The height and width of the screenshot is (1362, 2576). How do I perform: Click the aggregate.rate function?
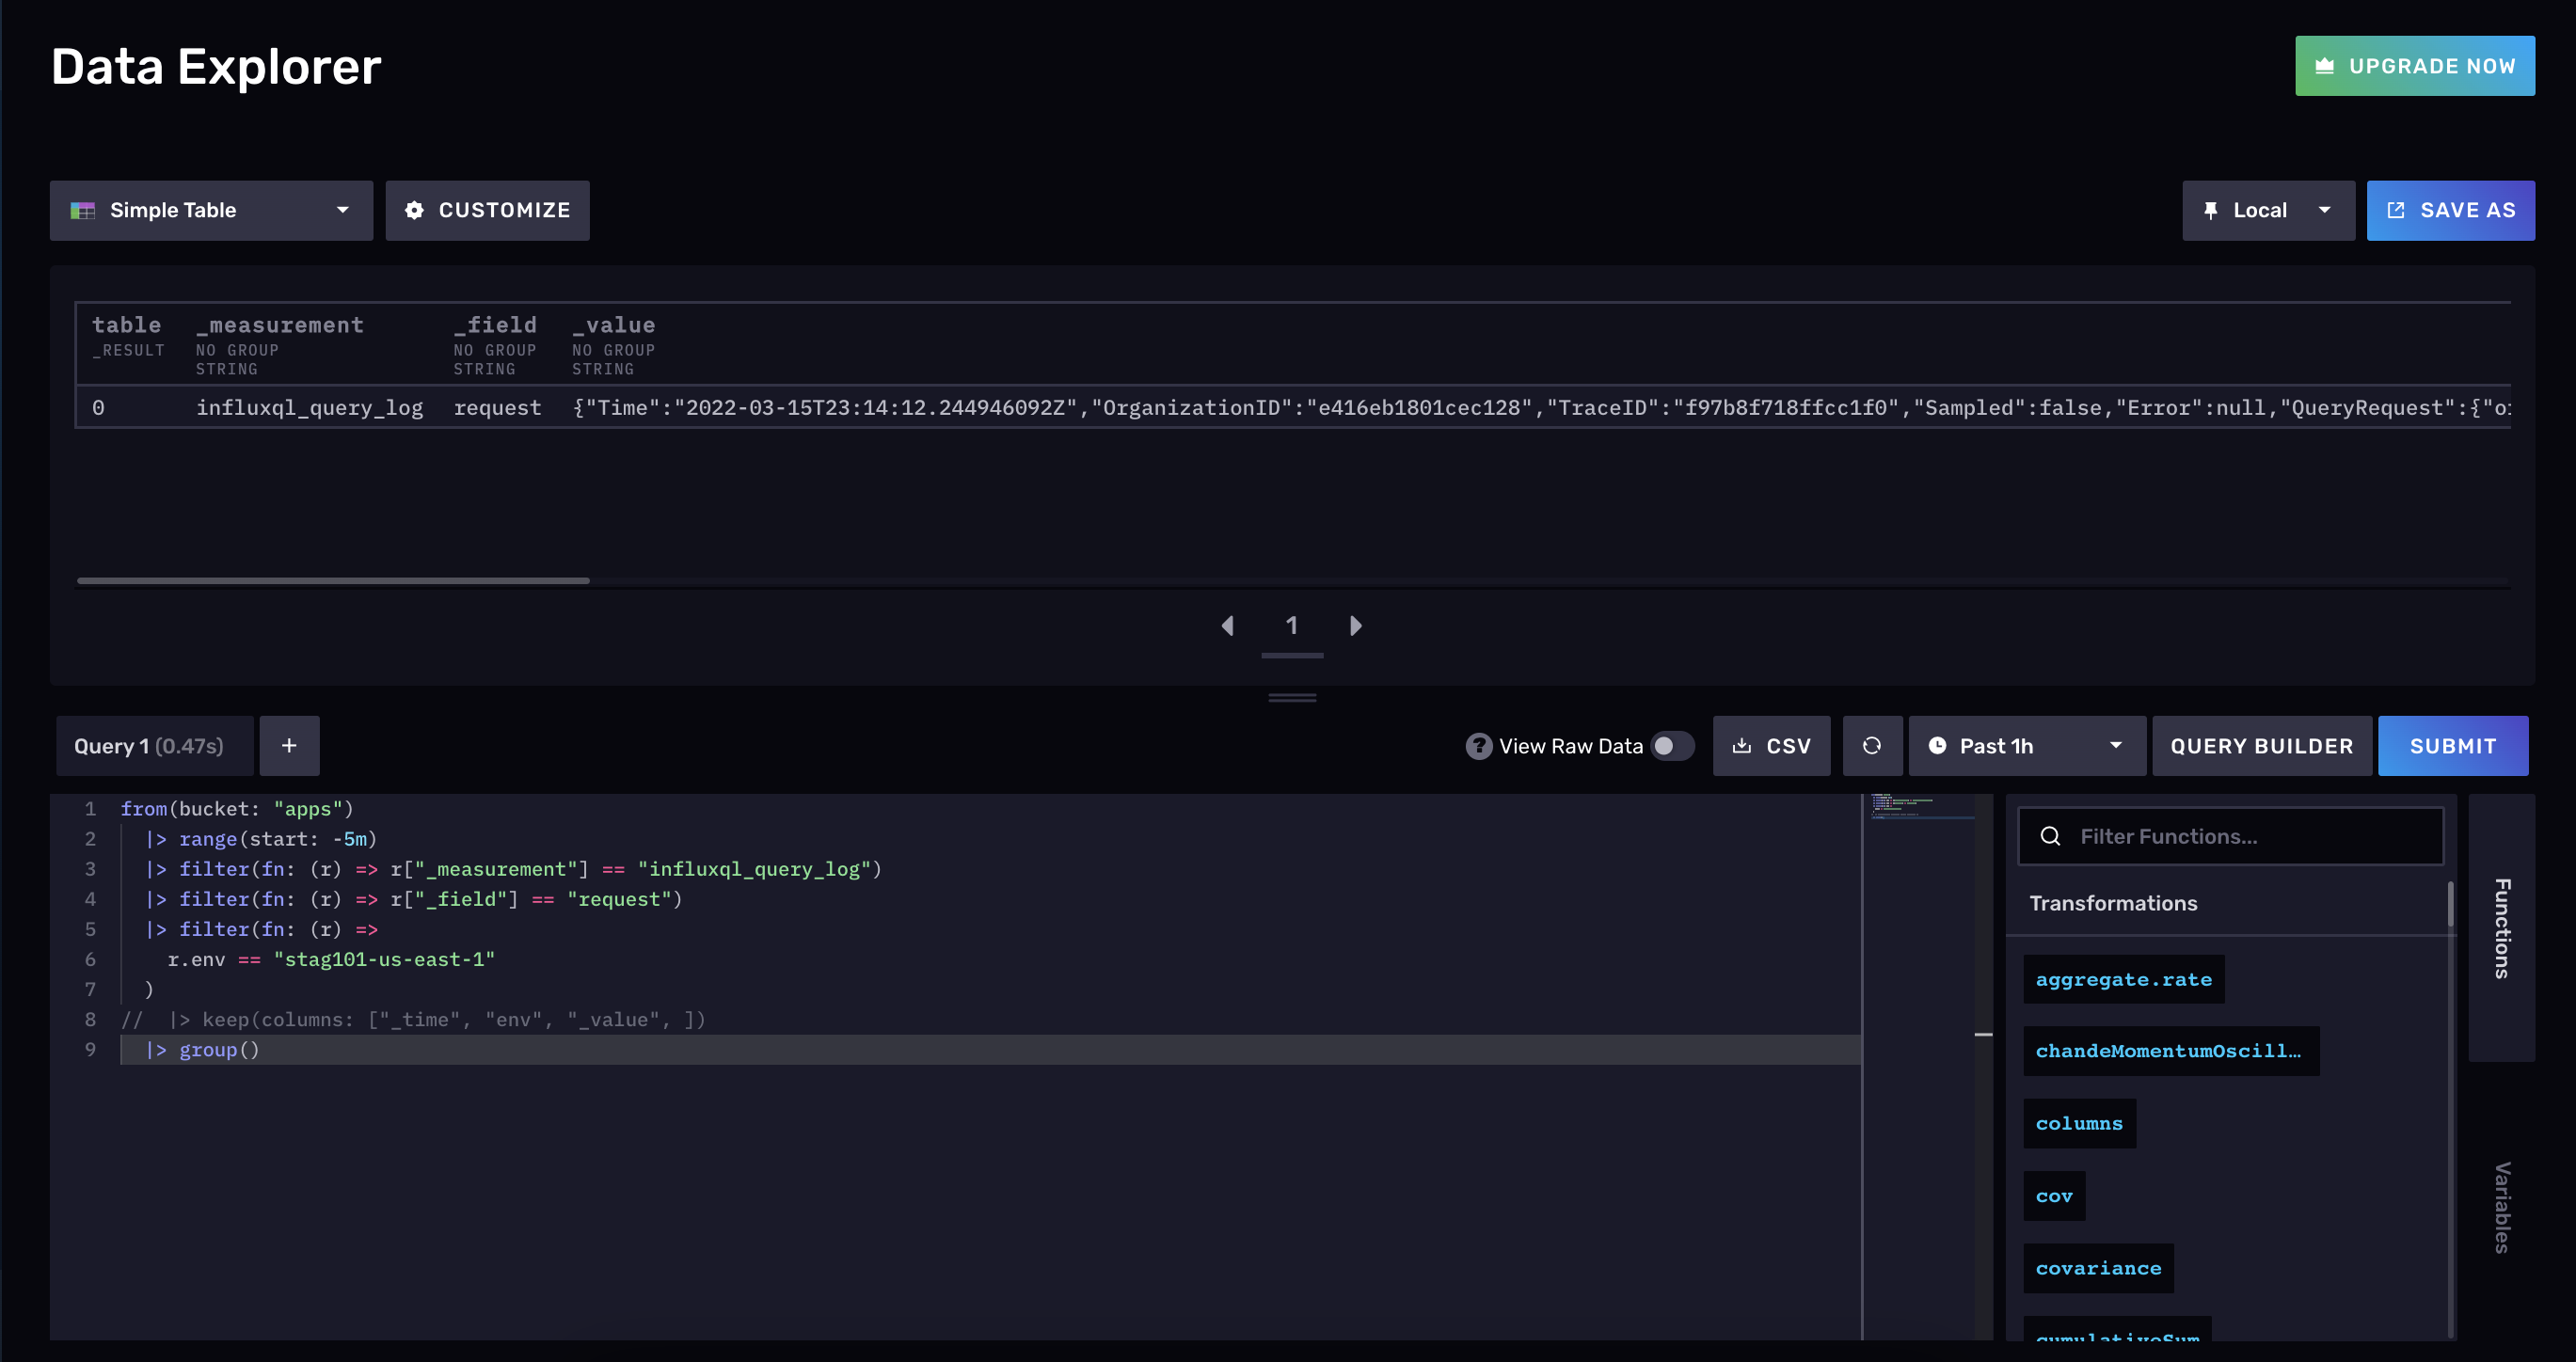[x=2123, y=979]
